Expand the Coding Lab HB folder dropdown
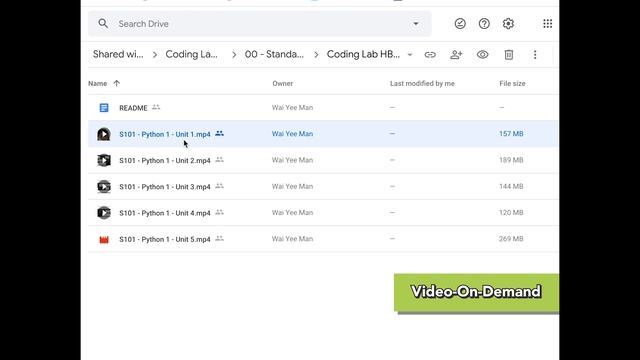640x360 pixels. (x=410, y=55)
